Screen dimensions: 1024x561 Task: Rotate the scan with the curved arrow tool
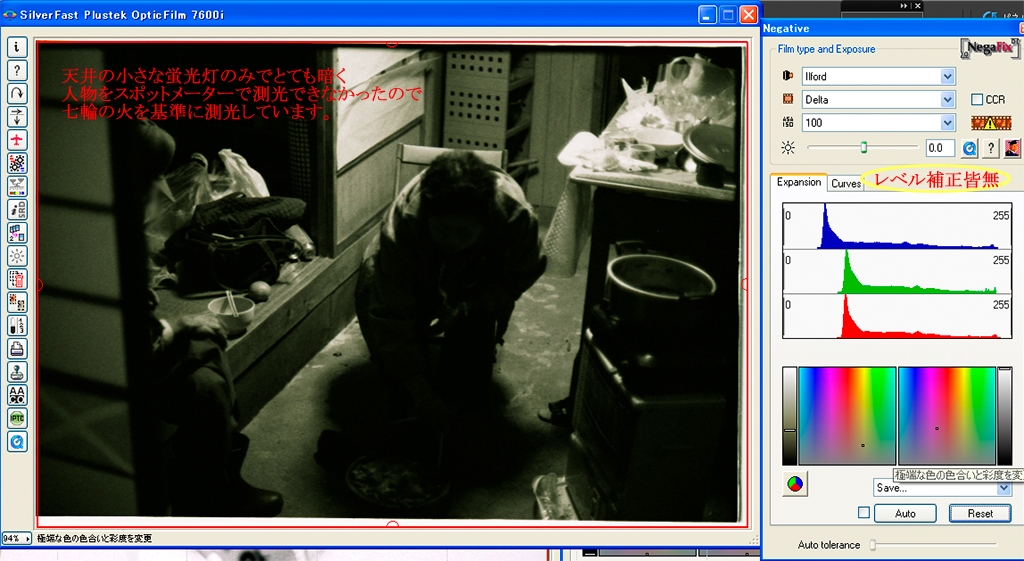pyautogui.click(x=17, y=93)
